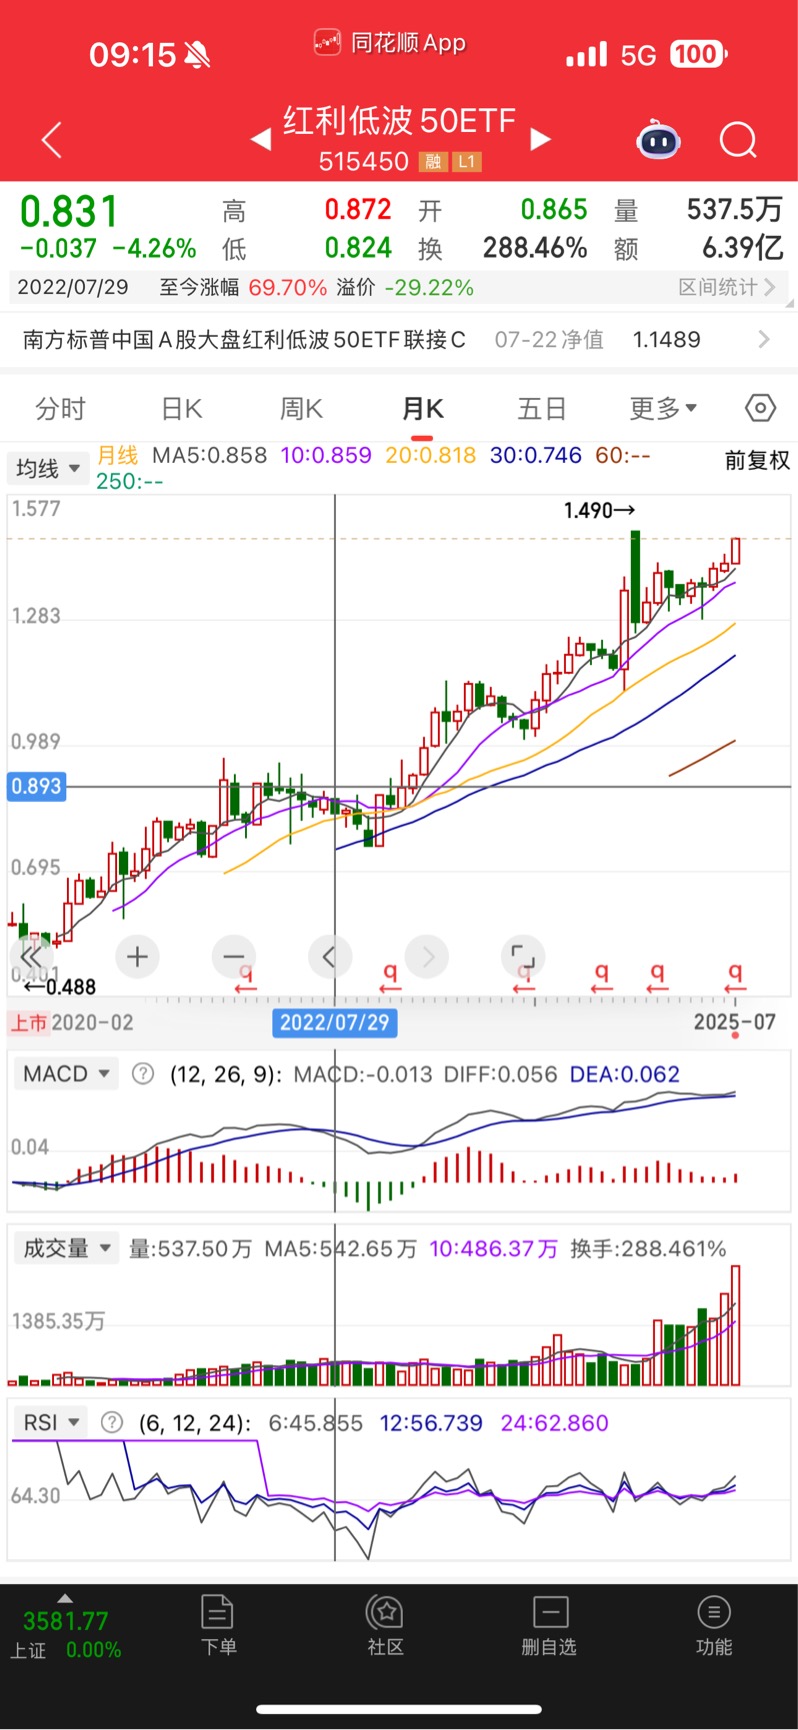Tap the 溢价 -29.22% value
Image resolution: width=798 pixels, height=1730 pixels.
coord(405,288)
